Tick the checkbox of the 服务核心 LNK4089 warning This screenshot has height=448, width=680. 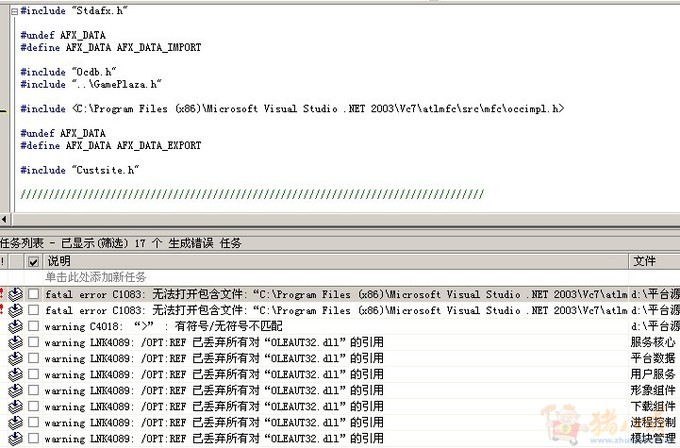click(33, 342)
